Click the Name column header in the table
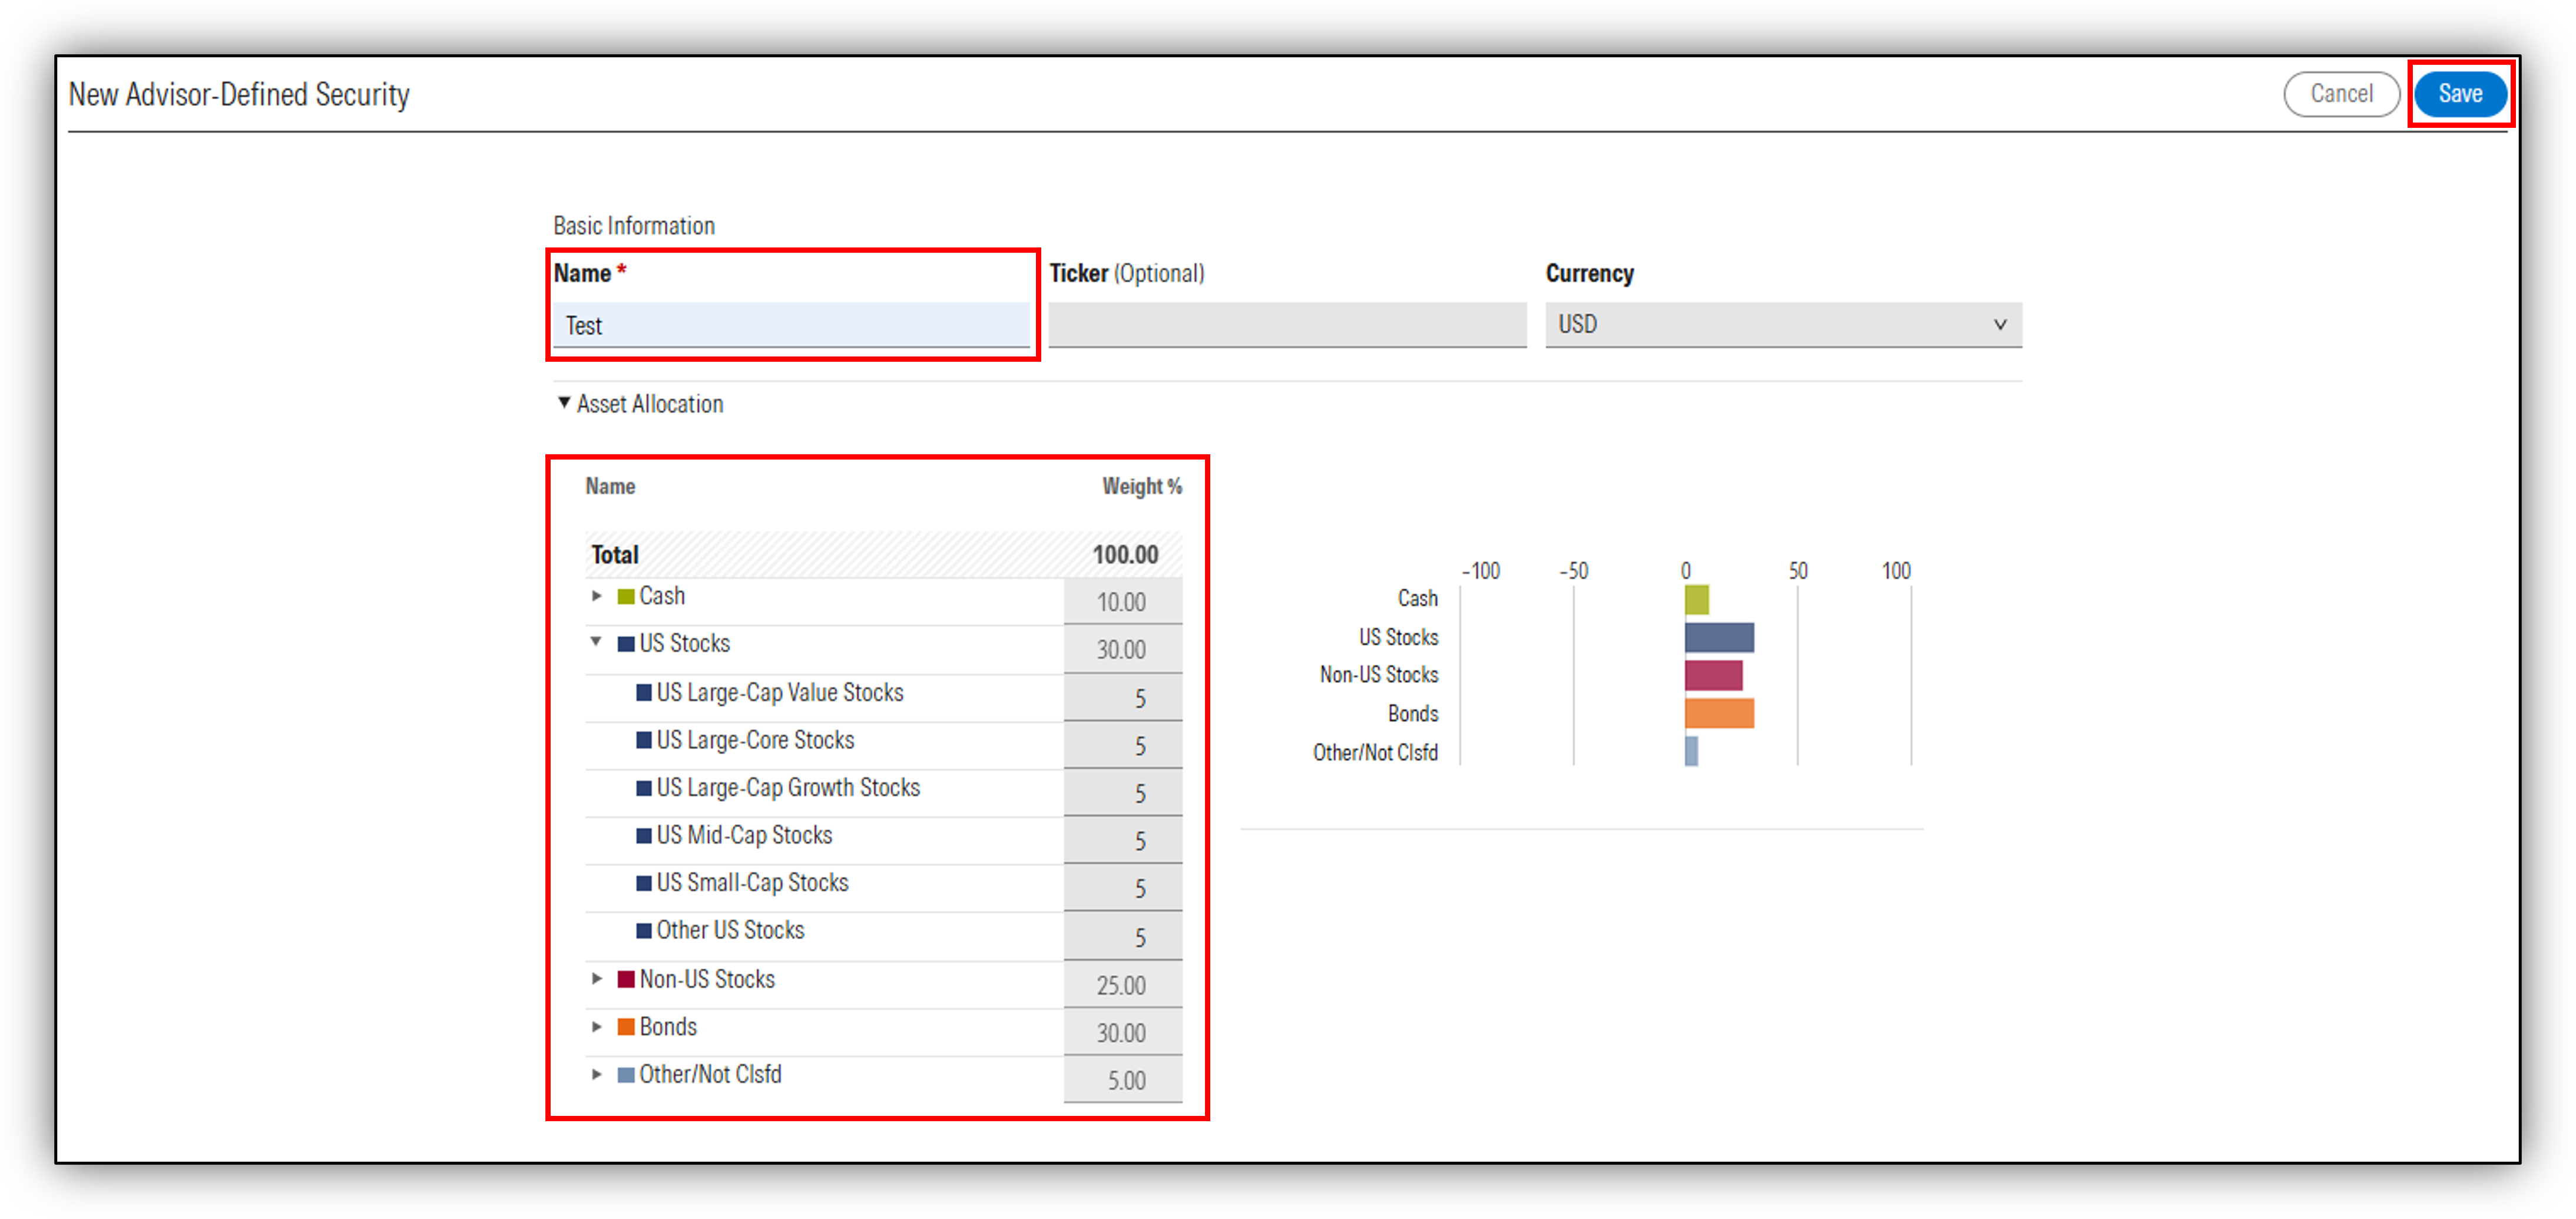The image size is (2576, 1219). coord(610,486)
